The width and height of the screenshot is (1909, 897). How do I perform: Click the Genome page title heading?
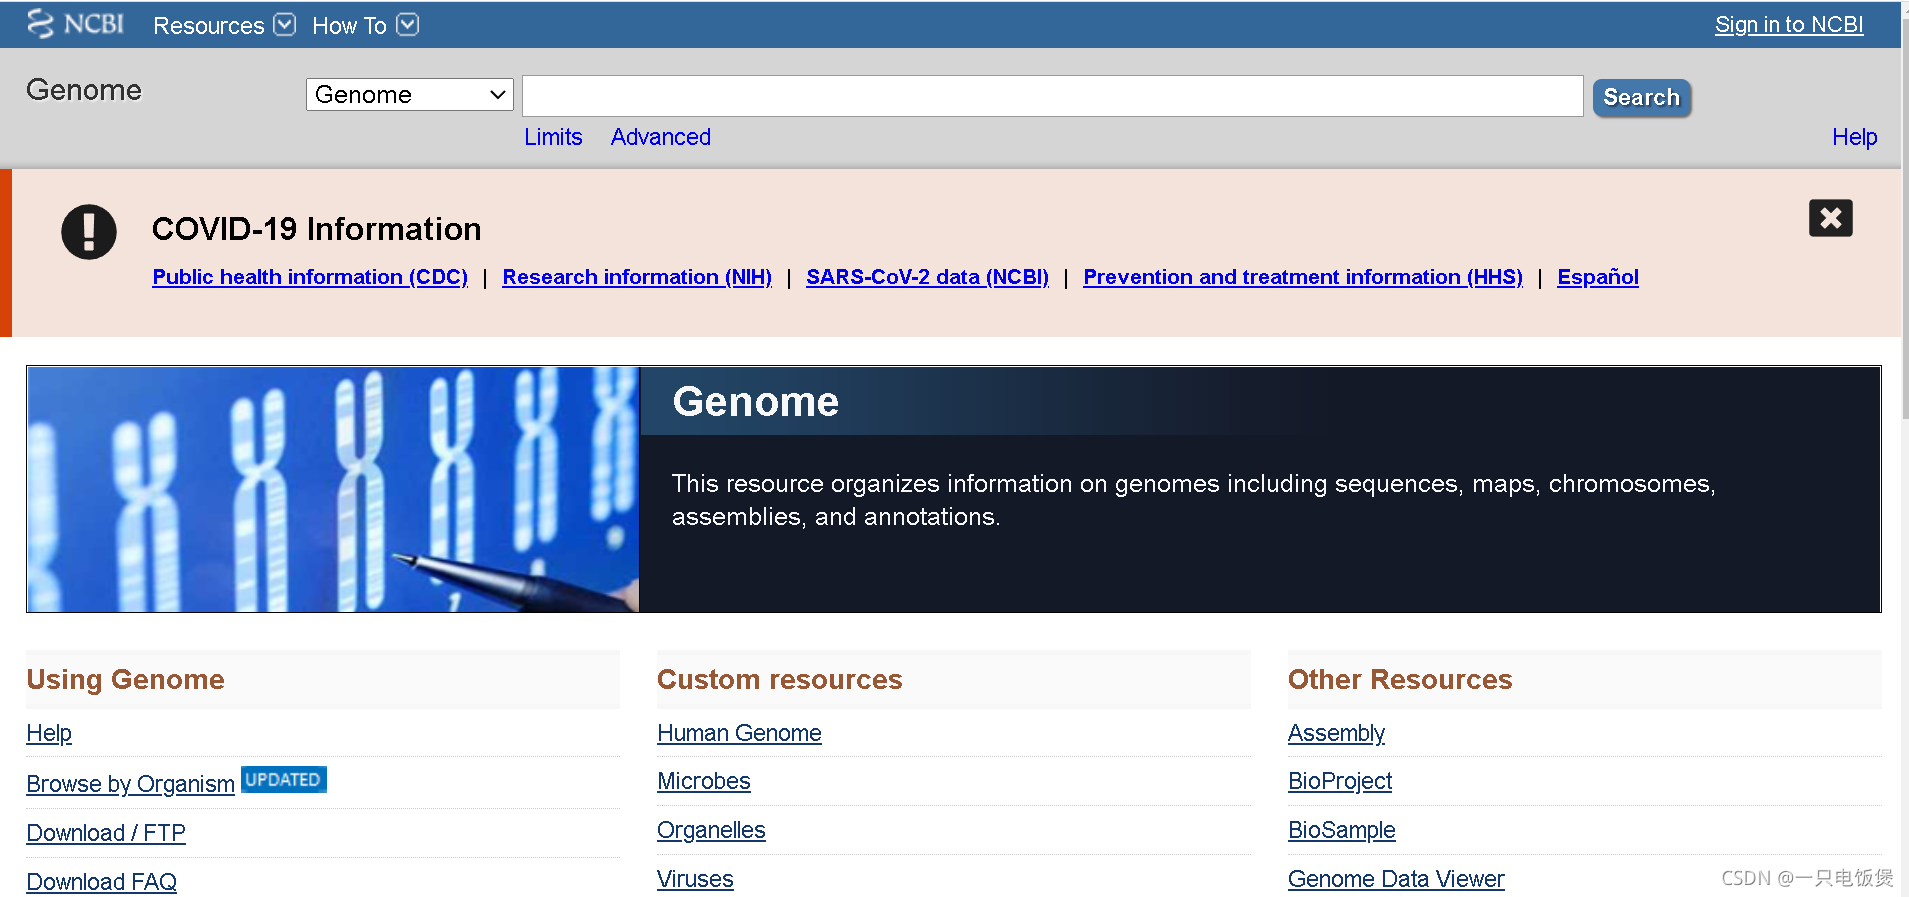pyautogui.click(x=756, y=401)
